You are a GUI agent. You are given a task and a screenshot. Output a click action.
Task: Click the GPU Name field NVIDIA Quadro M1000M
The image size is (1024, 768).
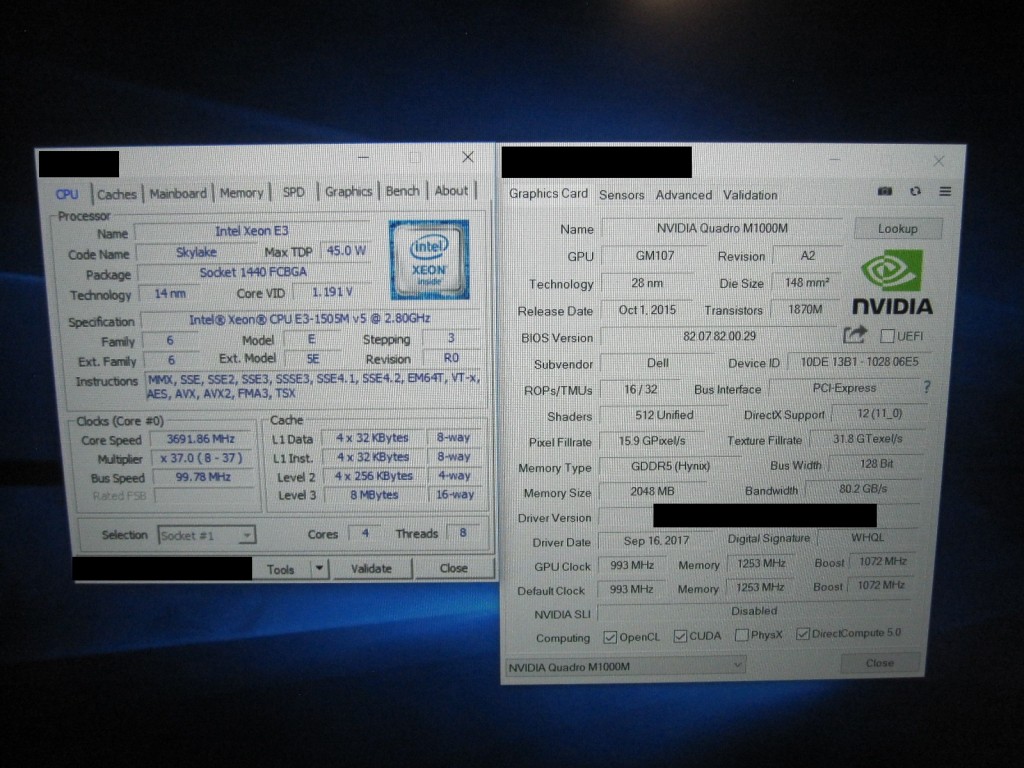[722, 229]
